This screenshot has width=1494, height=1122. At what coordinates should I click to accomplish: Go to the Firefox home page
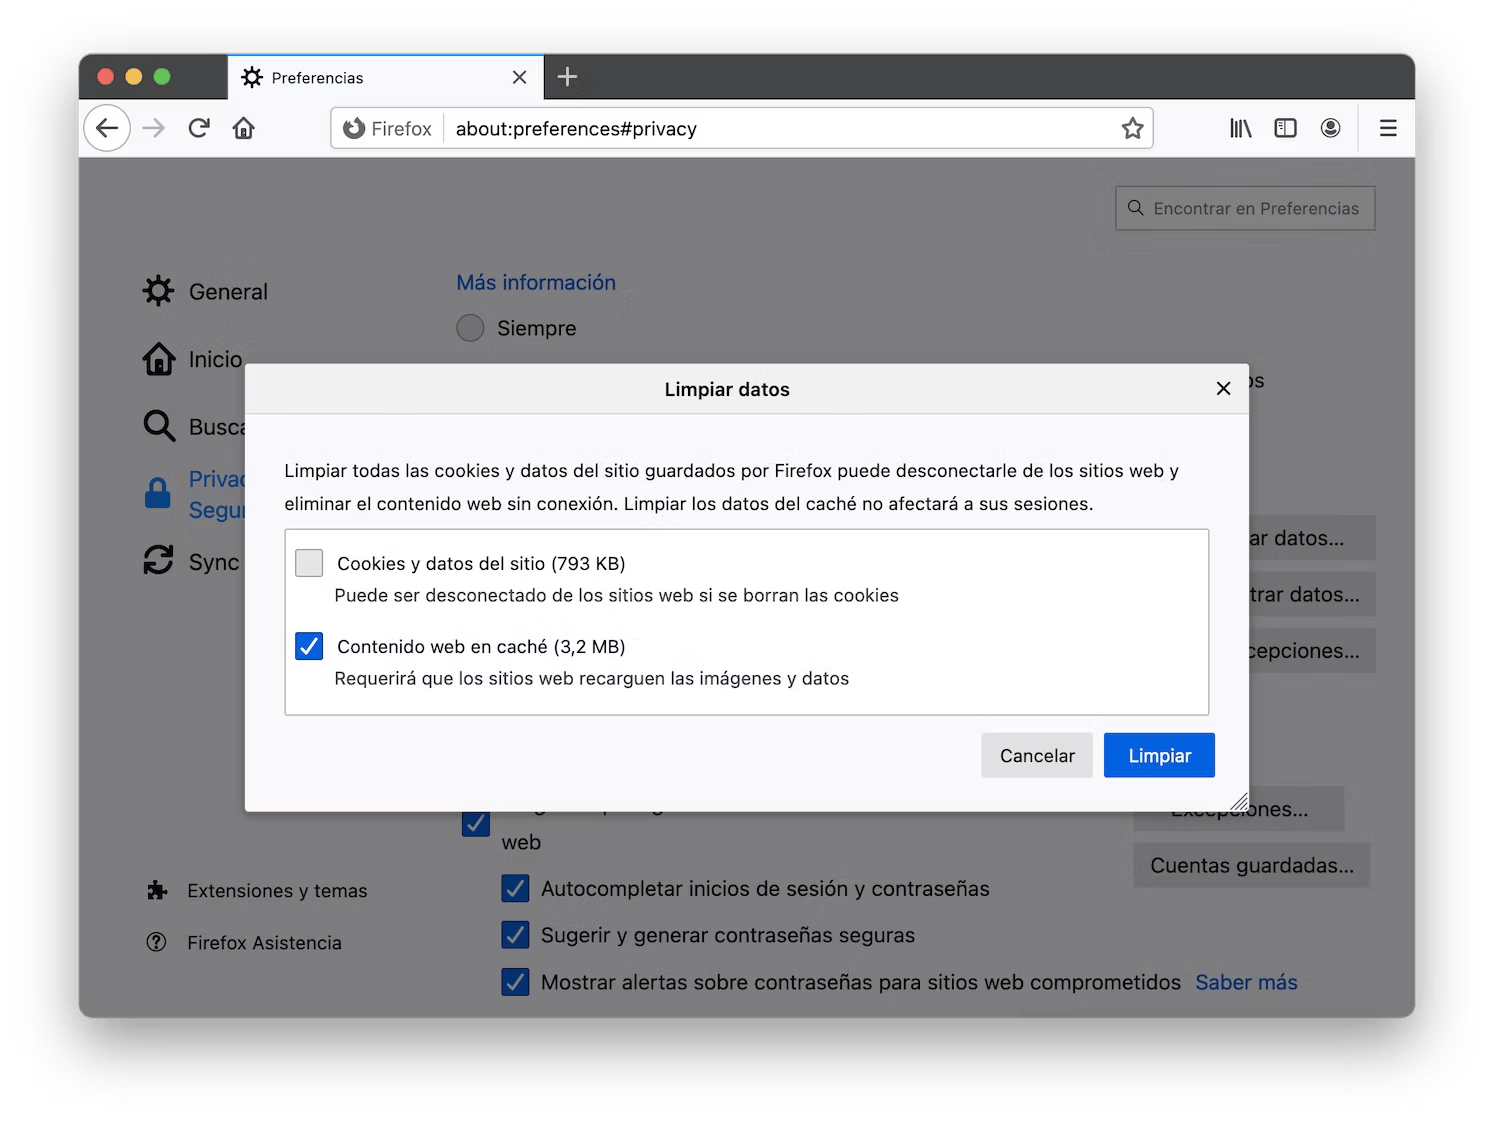pos(244,128)
